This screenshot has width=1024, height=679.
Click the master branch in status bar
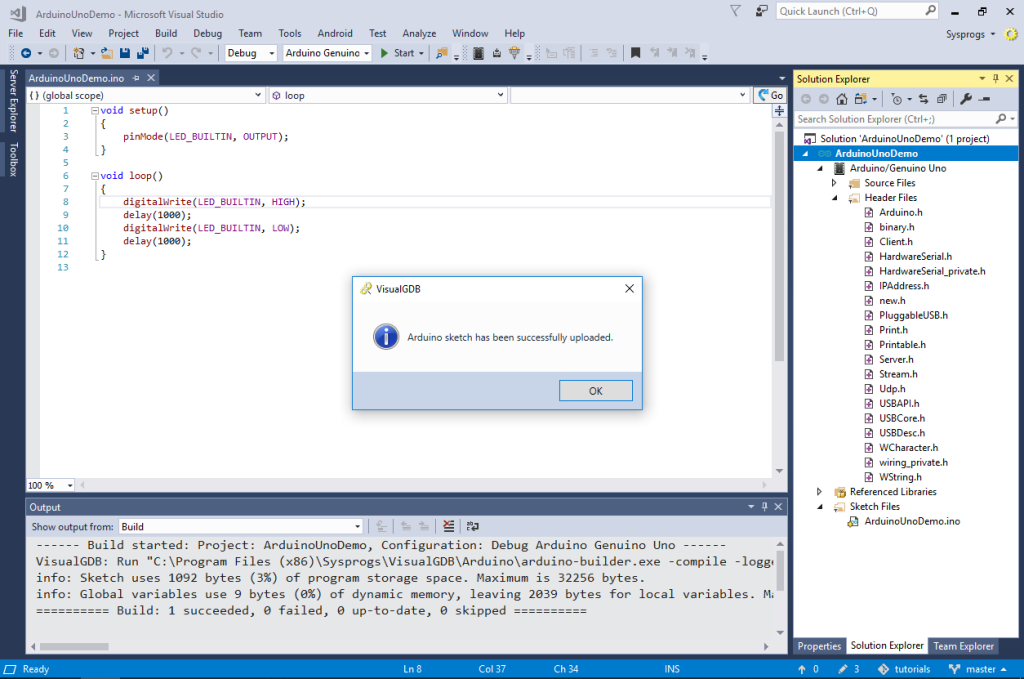(978, 669)
